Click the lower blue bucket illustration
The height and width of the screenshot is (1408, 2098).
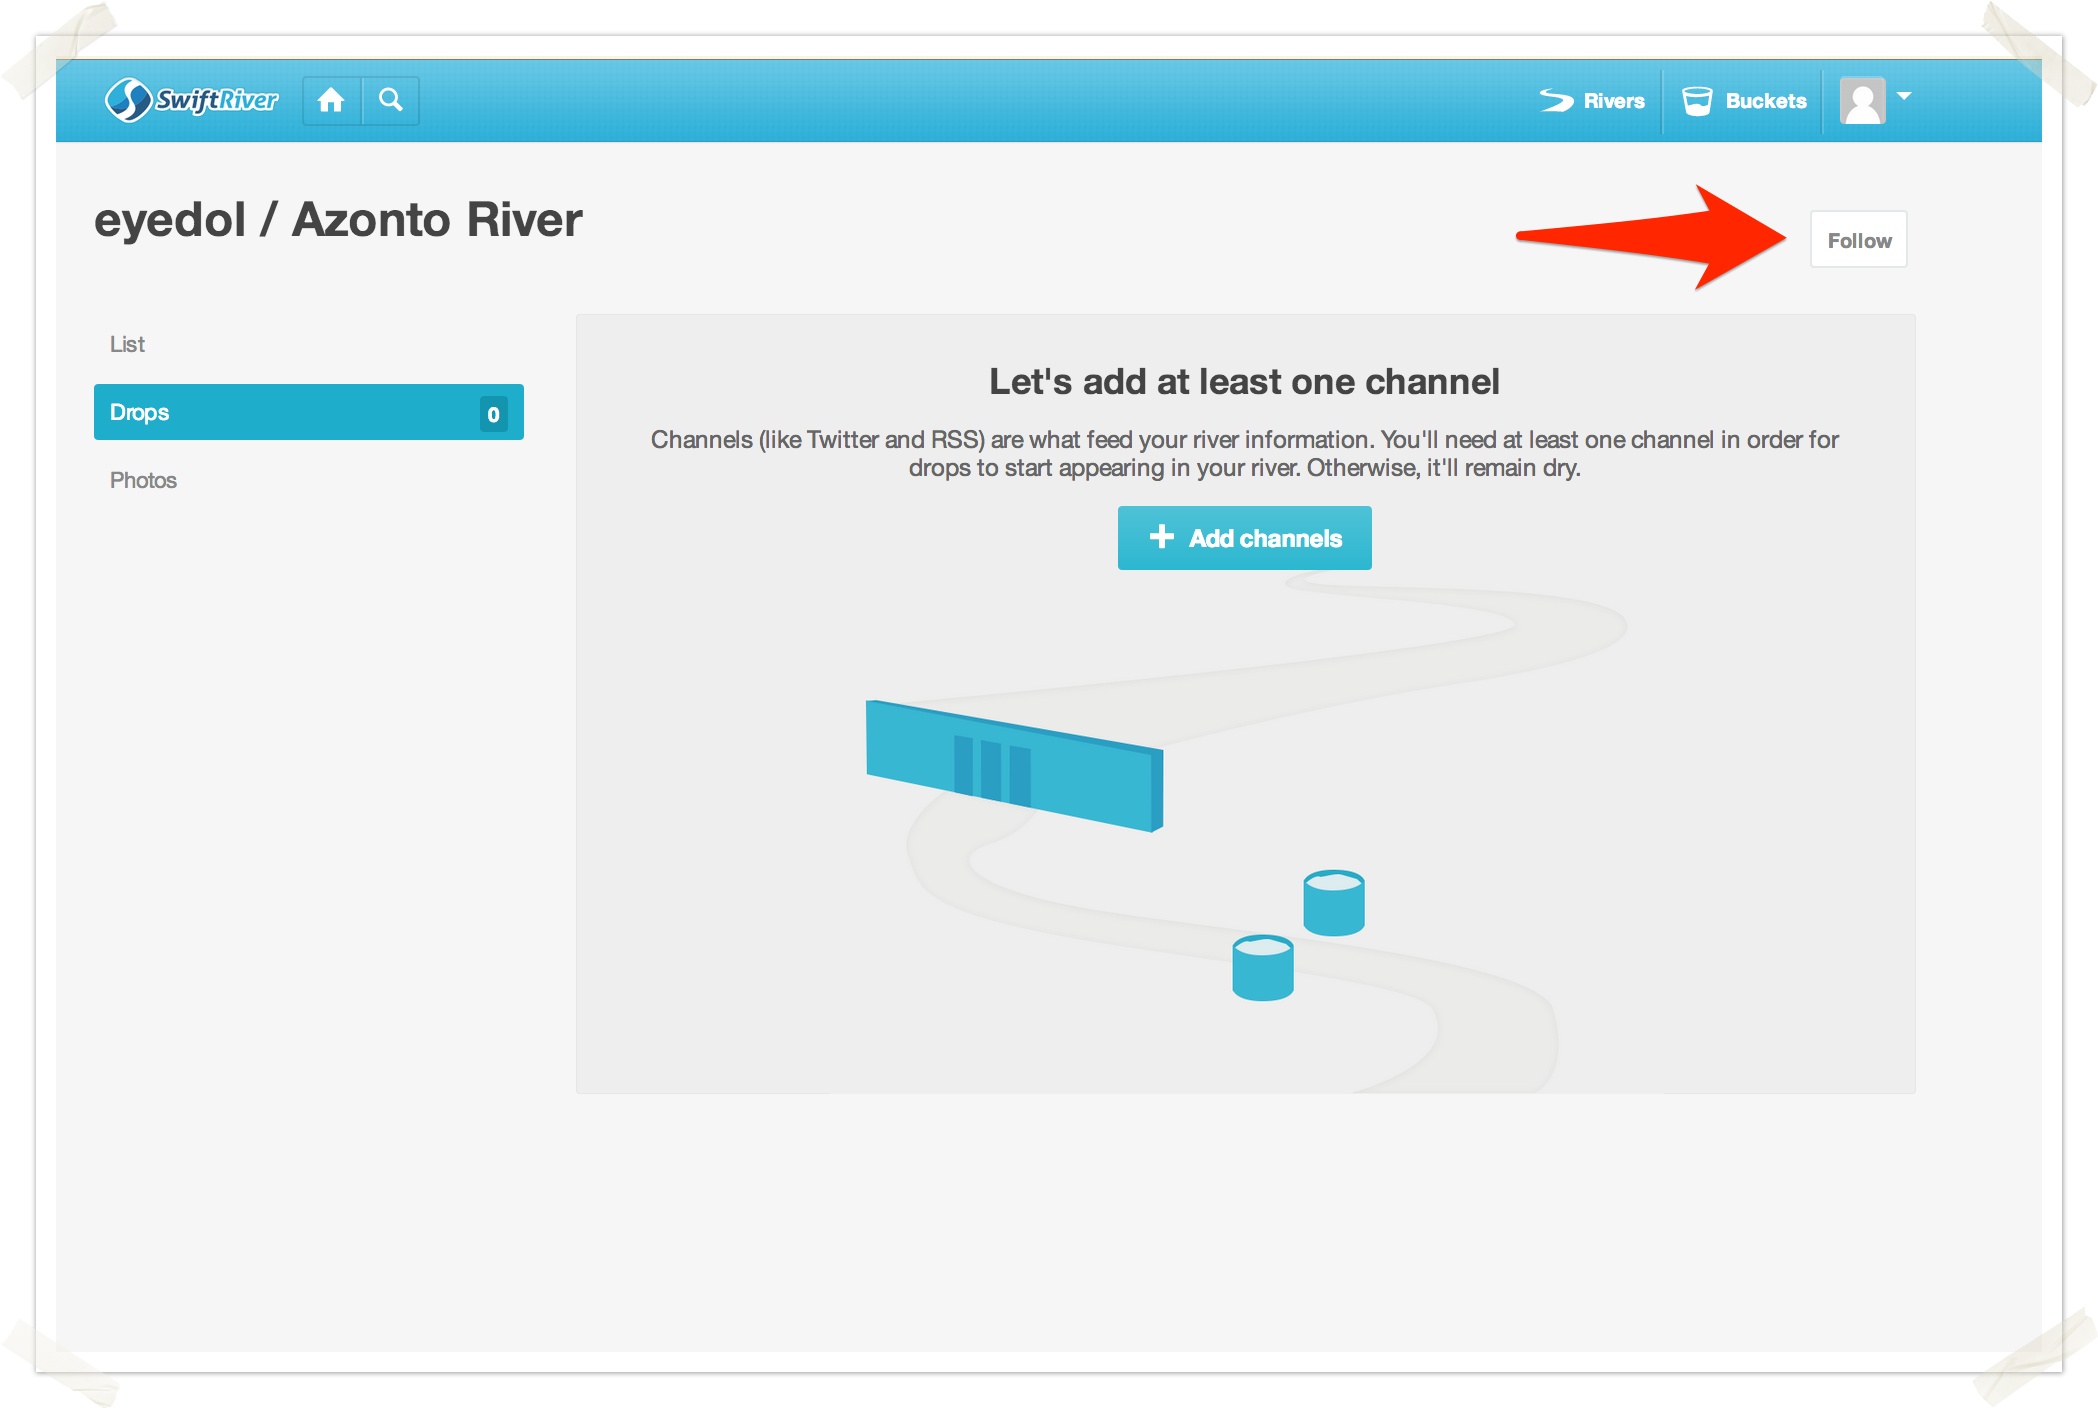[1262, 967]
